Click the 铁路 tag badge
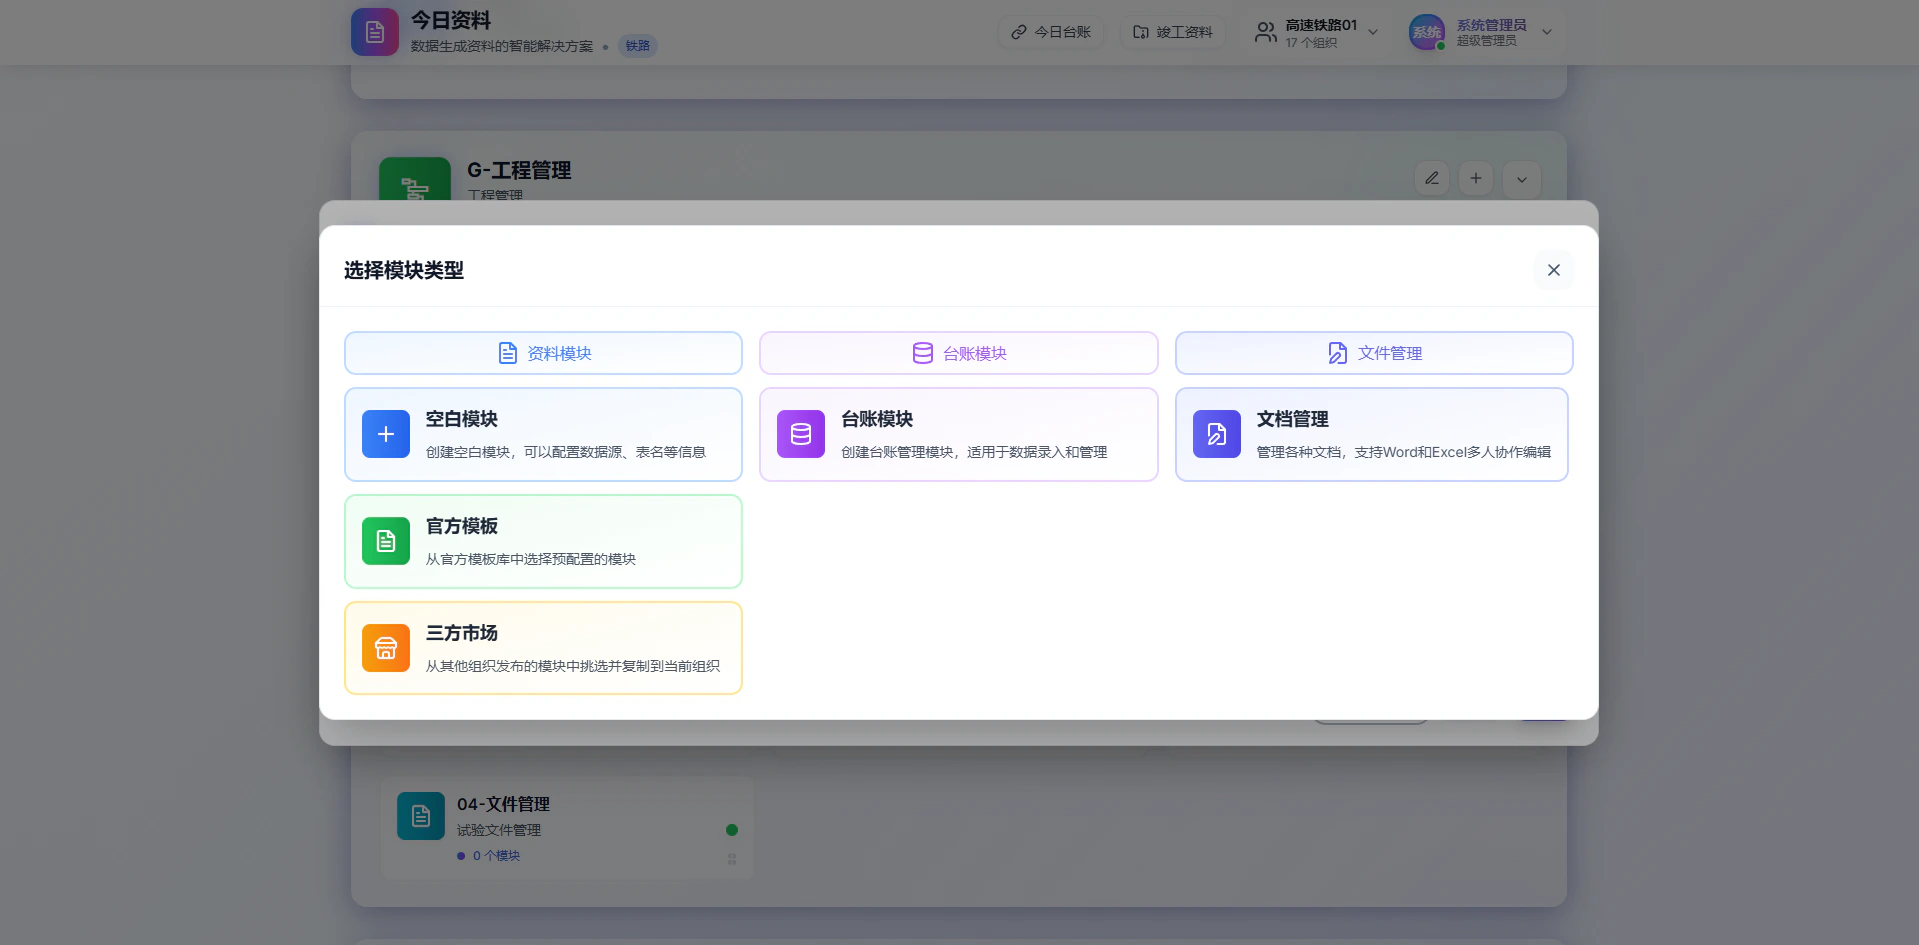 [638, 46]
